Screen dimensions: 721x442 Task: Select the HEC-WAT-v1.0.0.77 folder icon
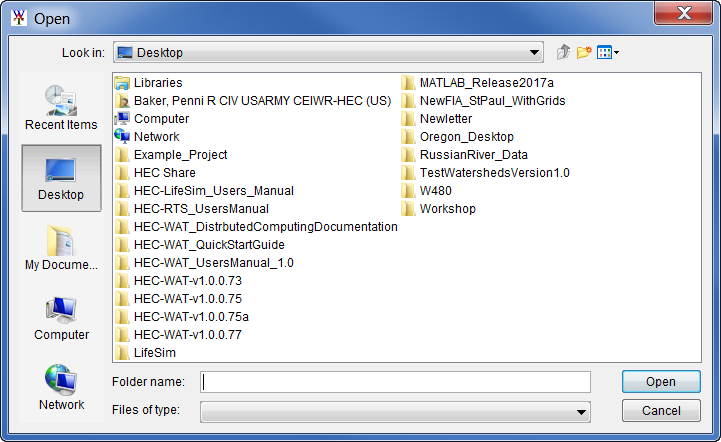tap(122, 334)
